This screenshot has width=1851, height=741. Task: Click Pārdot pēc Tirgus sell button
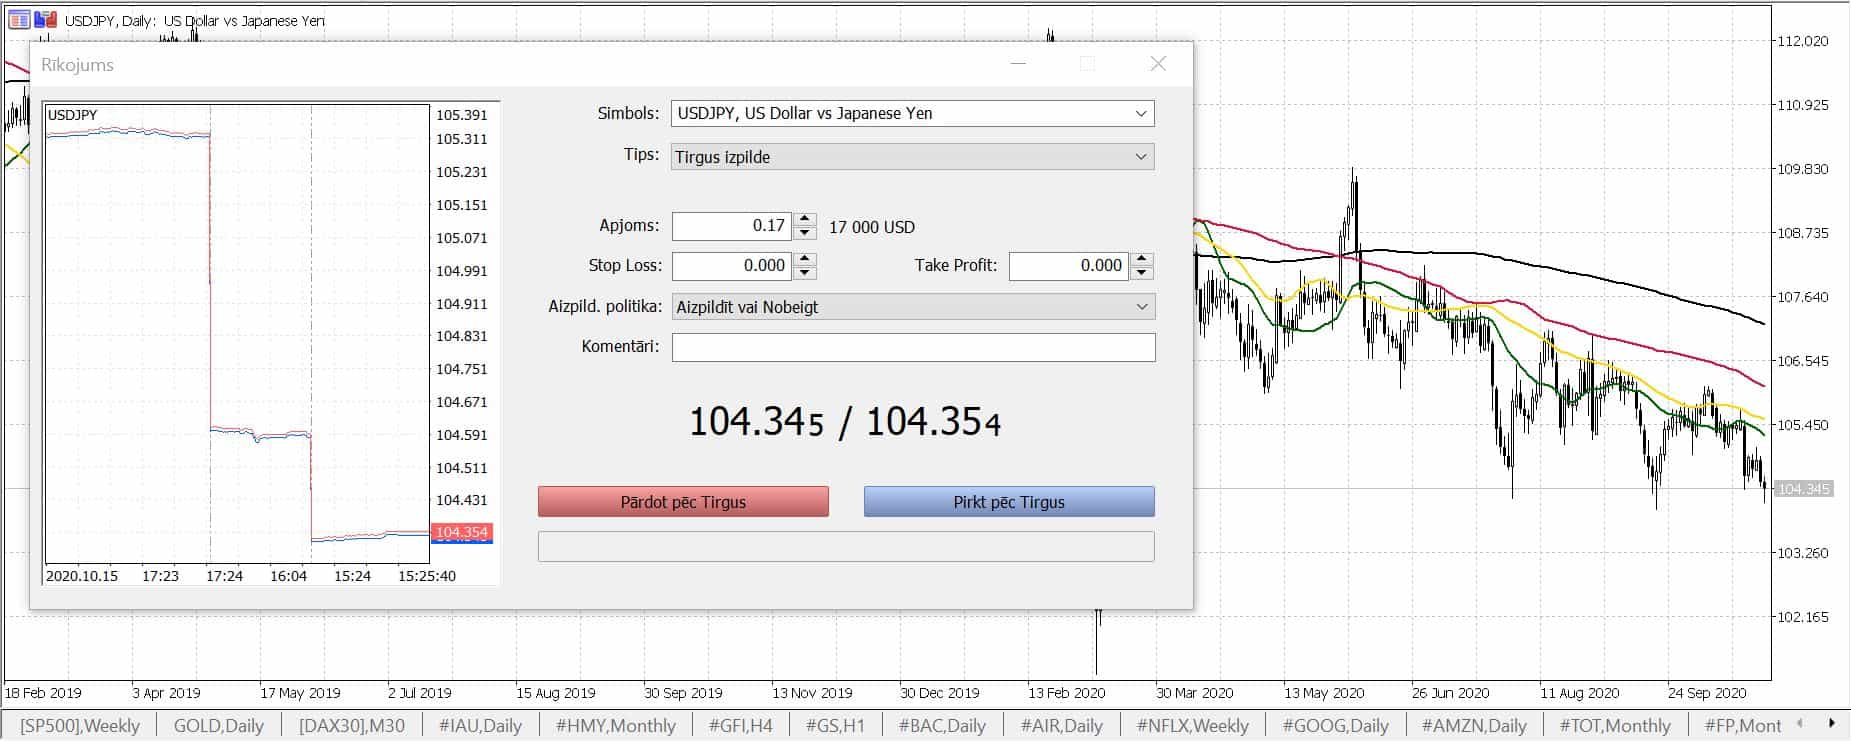pos(683,502)
